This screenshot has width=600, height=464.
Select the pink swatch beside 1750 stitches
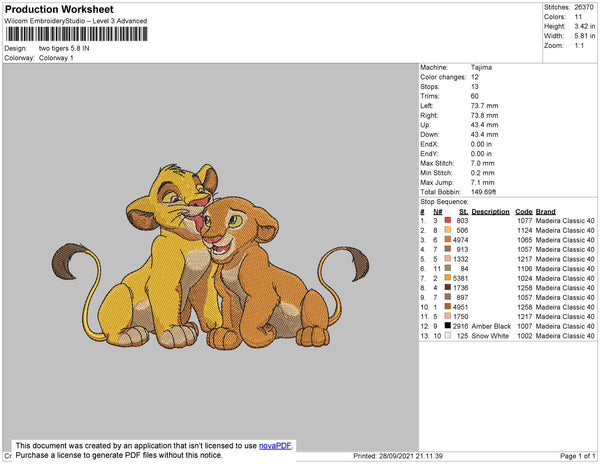coord(447,316)
